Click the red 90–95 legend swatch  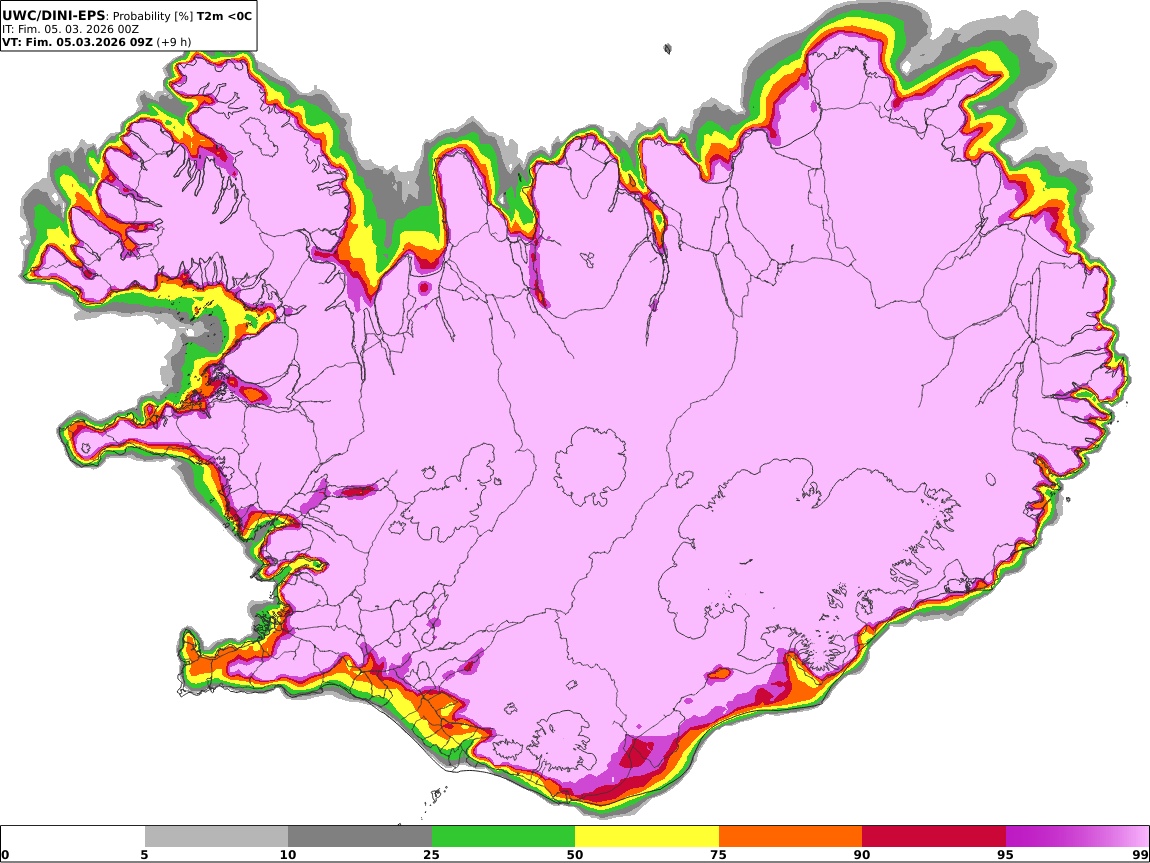934,836
